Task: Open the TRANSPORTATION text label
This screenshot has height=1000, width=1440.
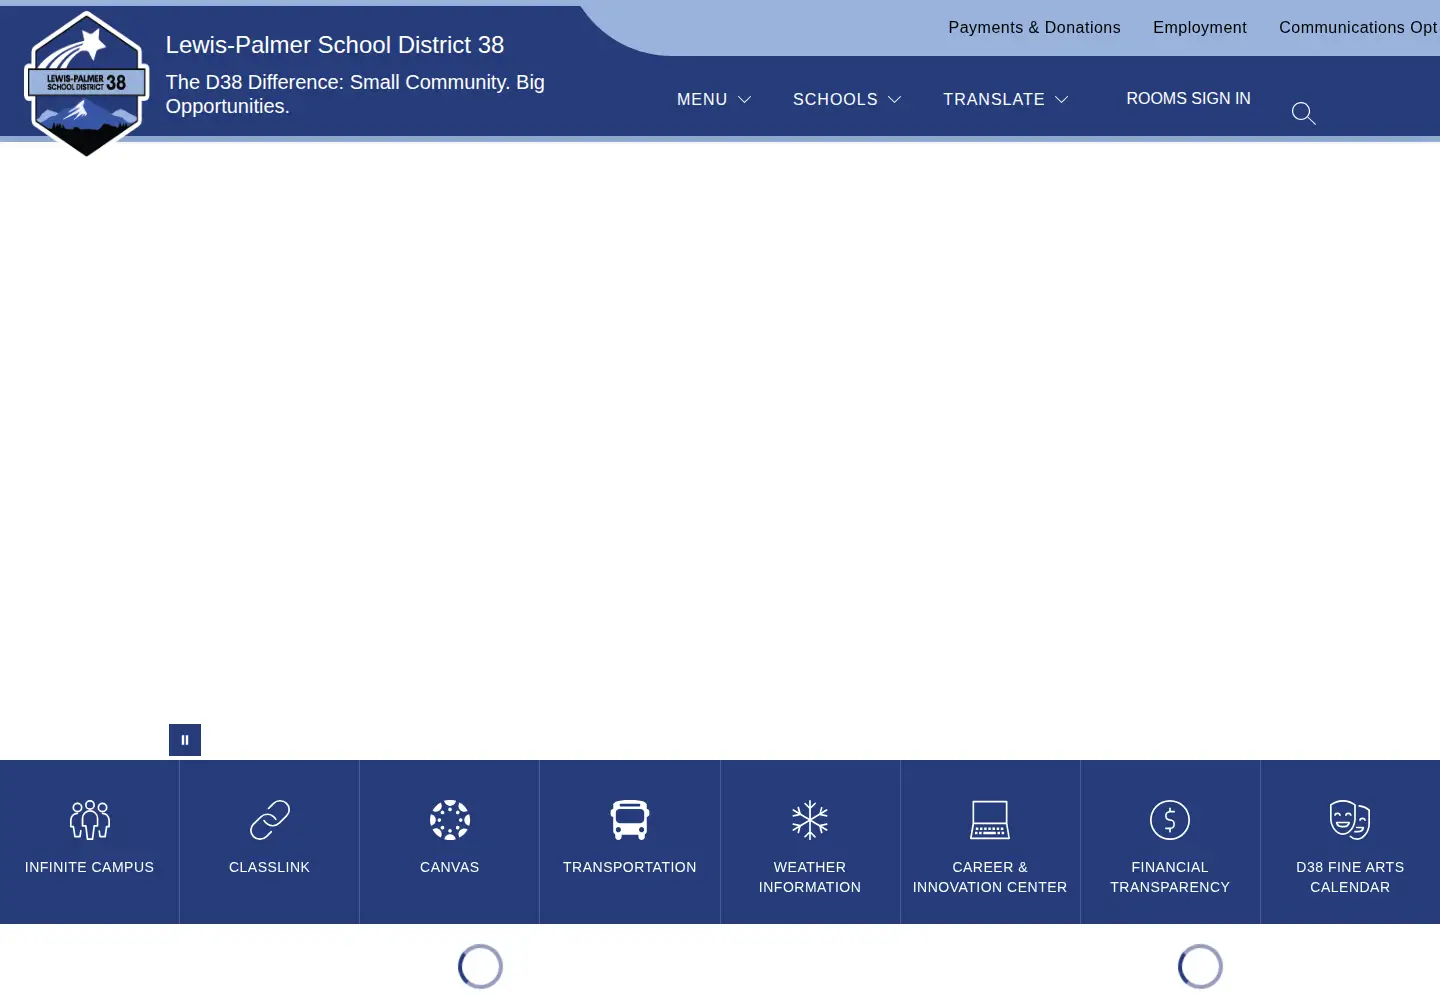Action: [630, 867]
